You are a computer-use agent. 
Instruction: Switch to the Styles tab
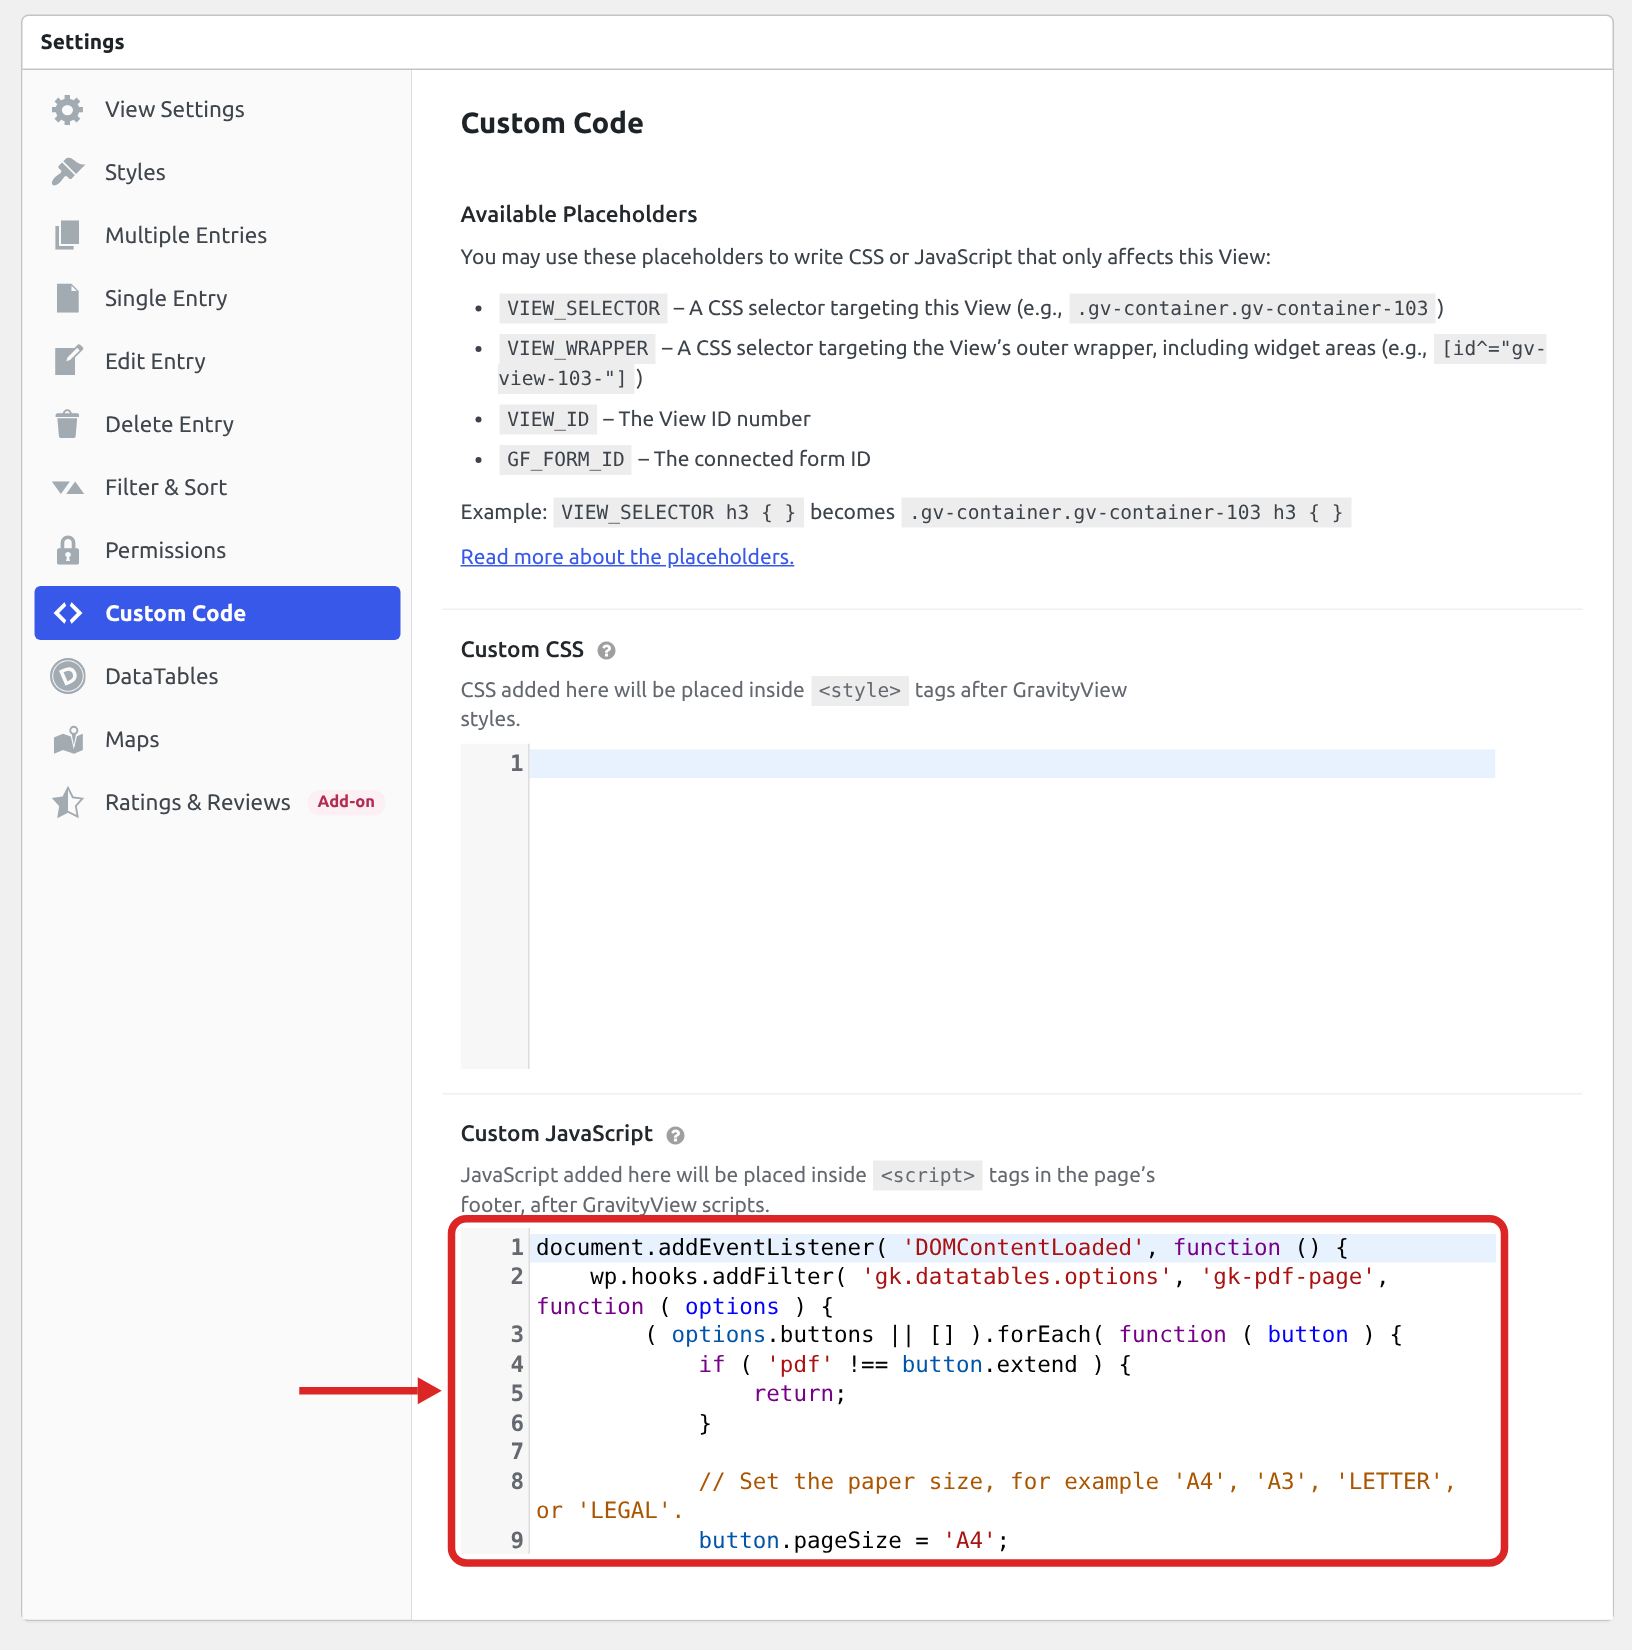[x=217, y=172]
